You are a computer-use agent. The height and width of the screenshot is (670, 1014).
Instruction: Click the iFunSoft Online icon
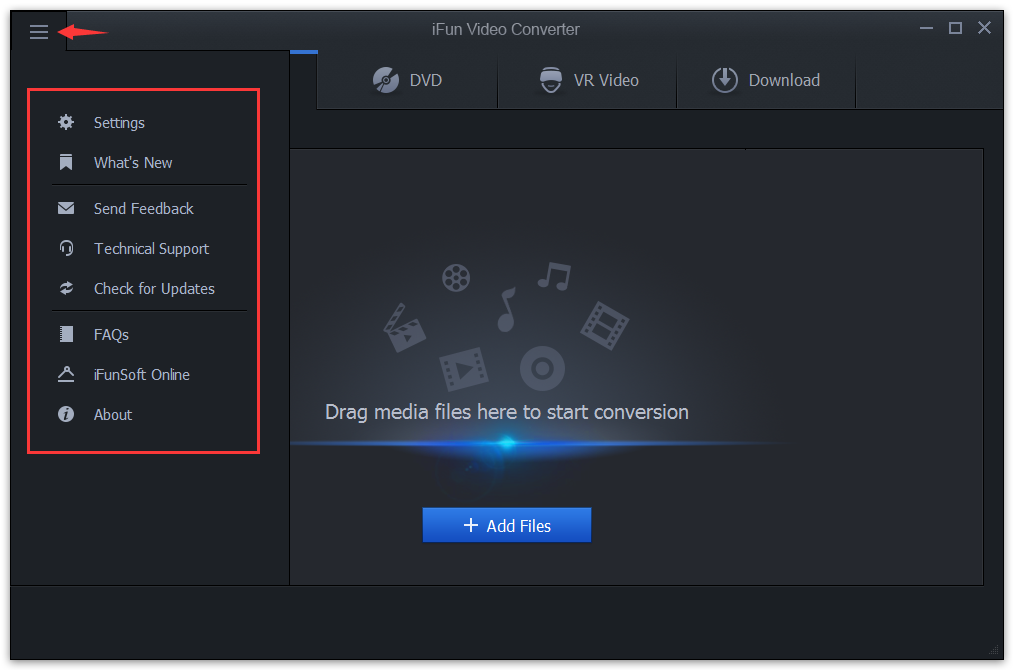[66, 374]
